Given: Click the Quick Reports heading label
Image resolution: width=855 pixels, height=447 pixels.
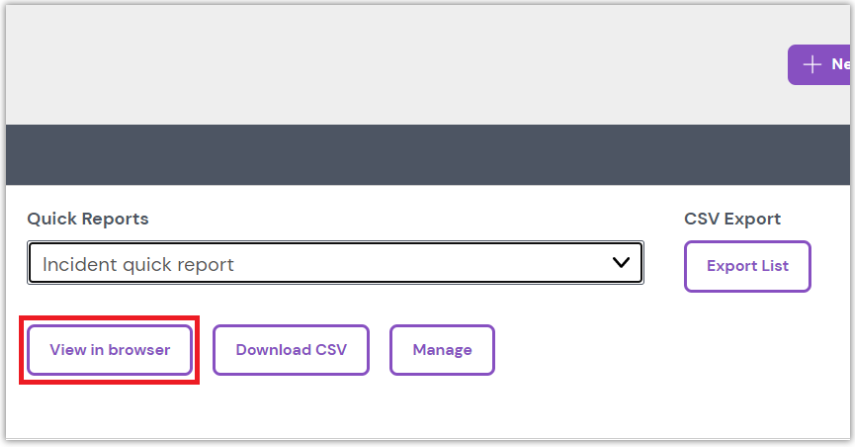Looking at the screenshot, I should pyautogui.click(x=88, y=219).
